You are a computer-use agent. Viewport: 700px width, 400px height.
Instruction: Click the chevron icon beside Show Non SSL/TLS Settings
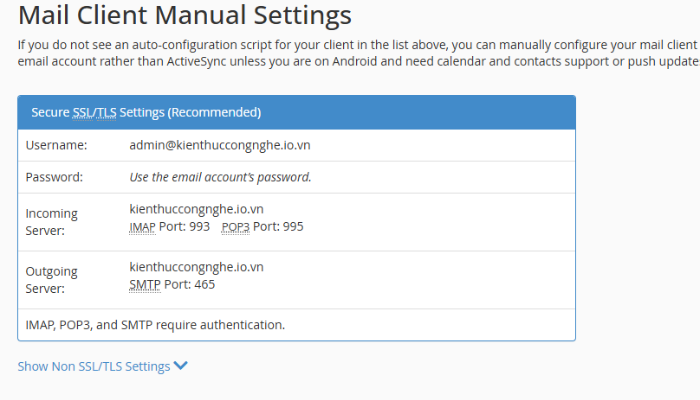[x=181, y=366]
